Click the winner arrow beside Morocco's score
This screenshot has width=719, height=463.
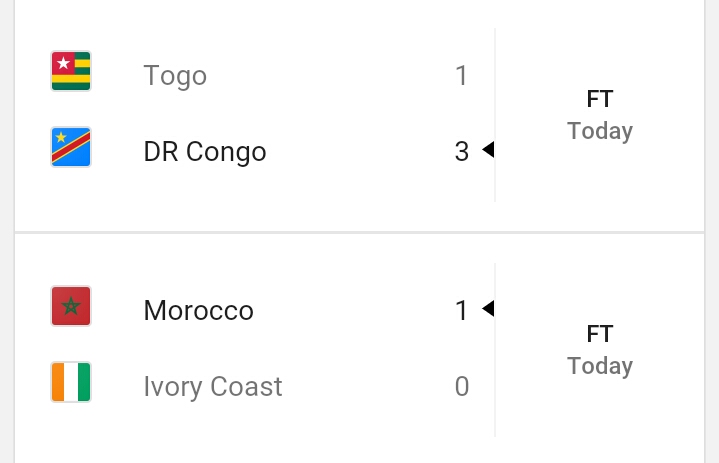click(488, 309)
